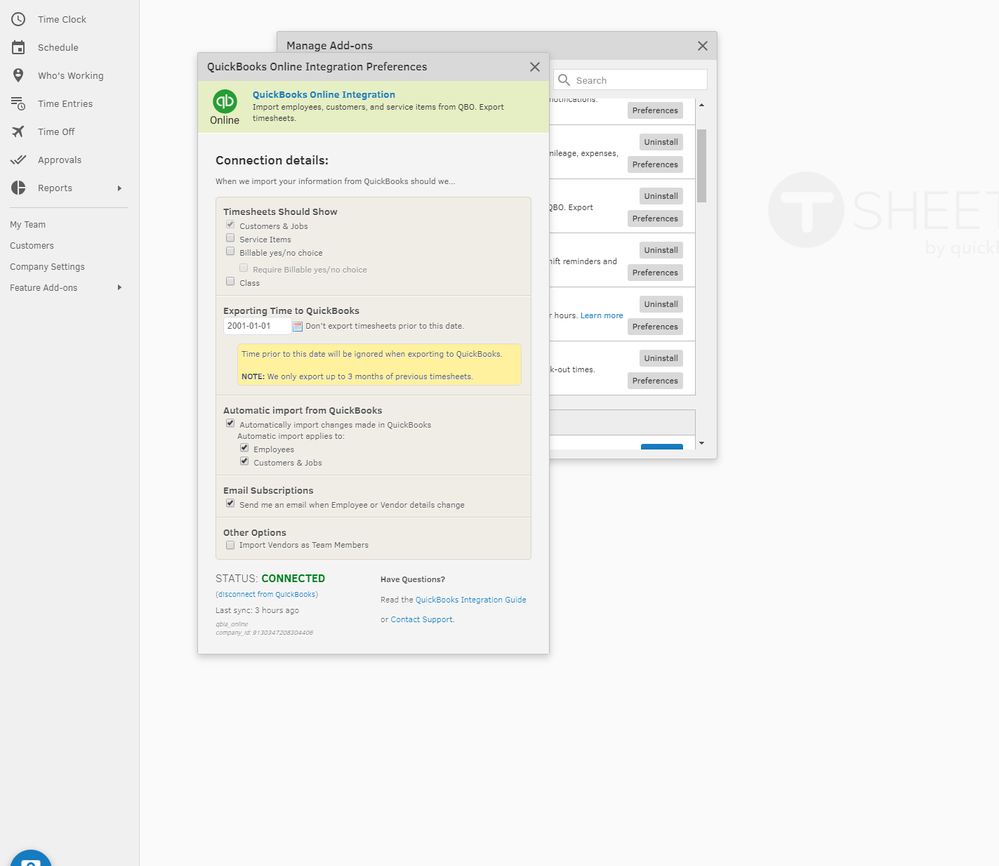Viewport: 999px width, 866px height.
Task: Open Time Clock menu item
Action: (62, 20)
